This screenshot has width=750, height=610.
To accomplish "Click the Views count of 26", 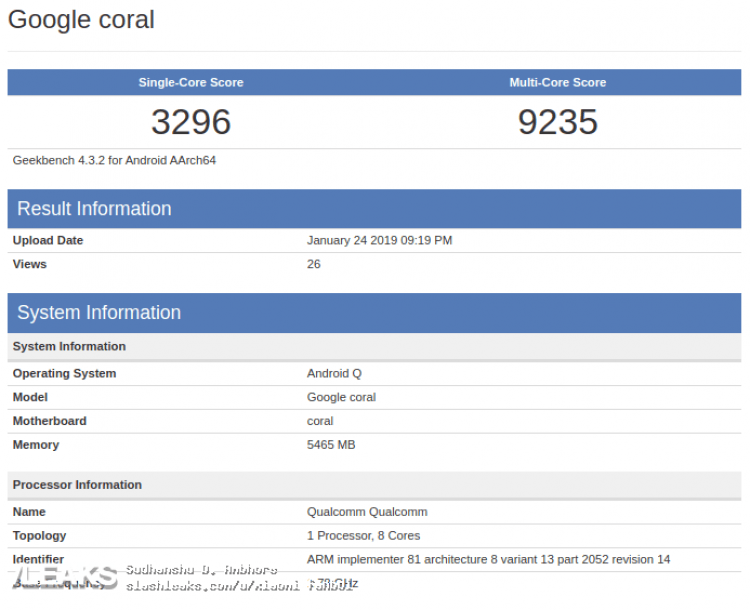I will point(314,265).
